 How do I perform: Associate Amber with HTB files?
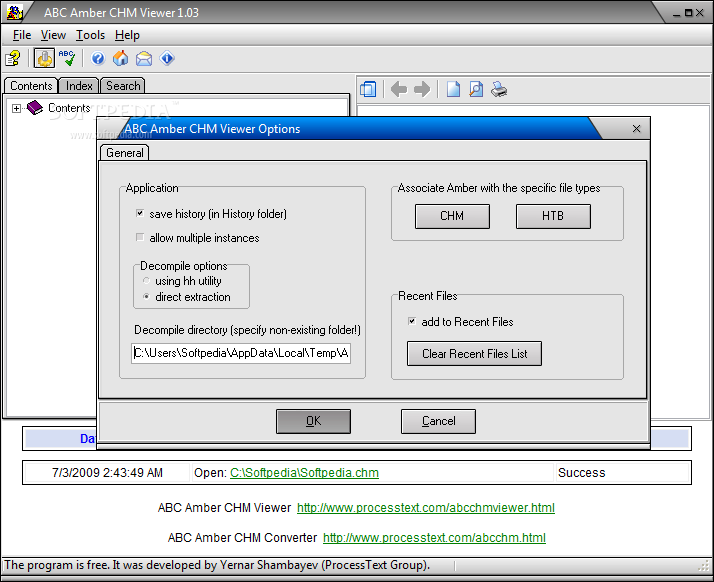[553, 216]
